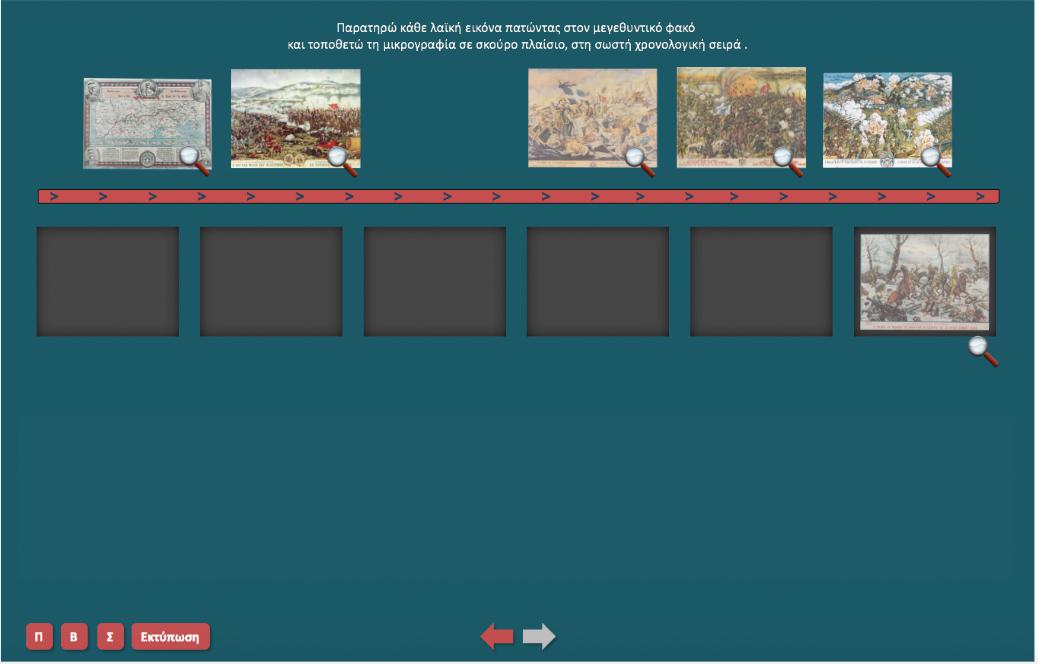
Task: Click the Σ button
Action: (x=110, y=637)
